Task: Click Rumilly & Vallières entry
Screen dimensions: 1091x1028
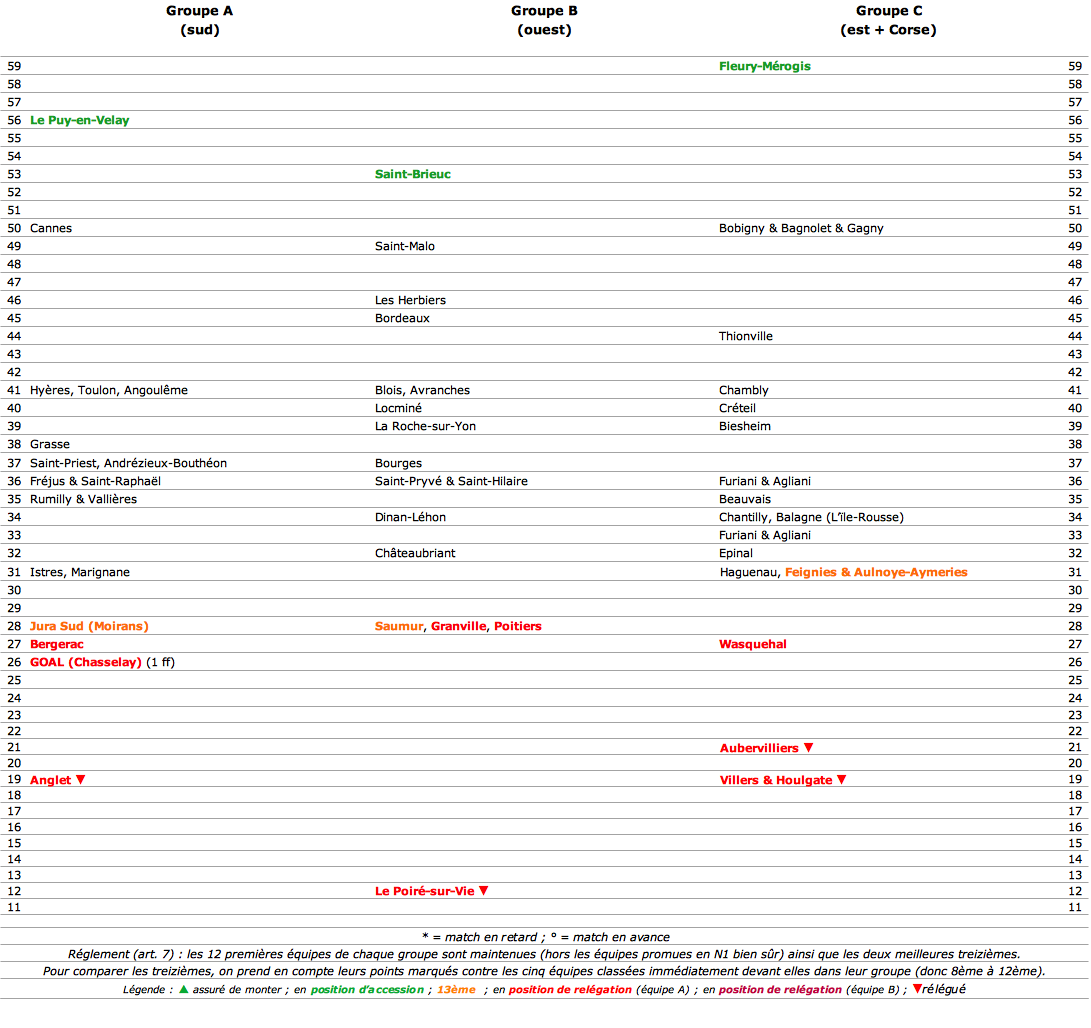Action: 83,499
